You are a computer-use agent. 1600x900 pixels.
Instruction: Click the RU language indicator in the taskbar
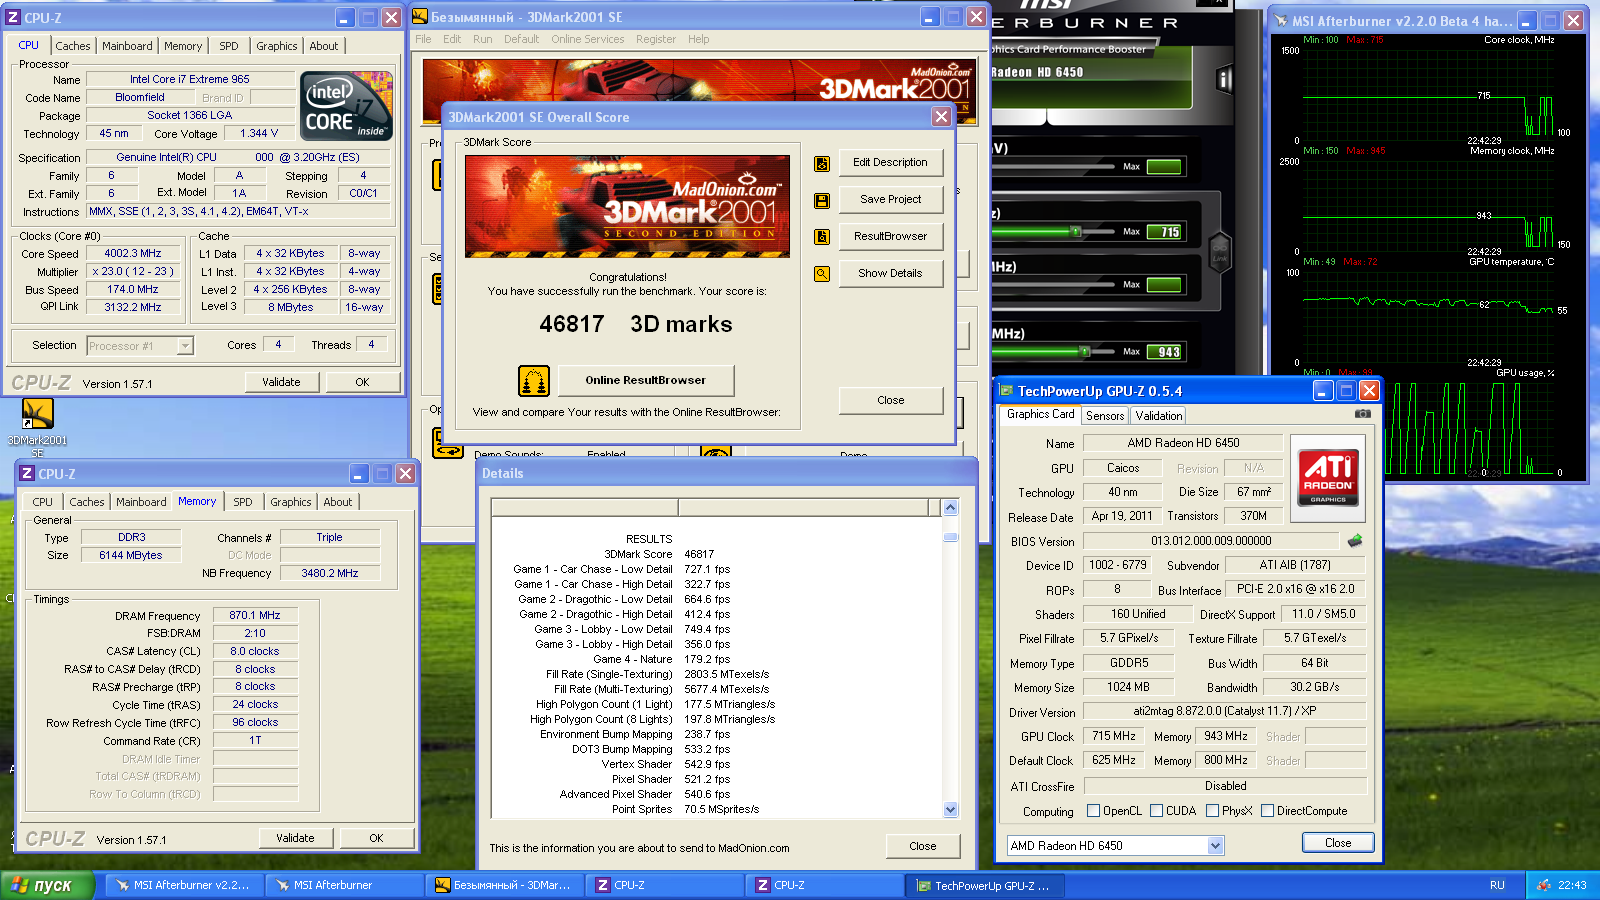coord(1497,885)
